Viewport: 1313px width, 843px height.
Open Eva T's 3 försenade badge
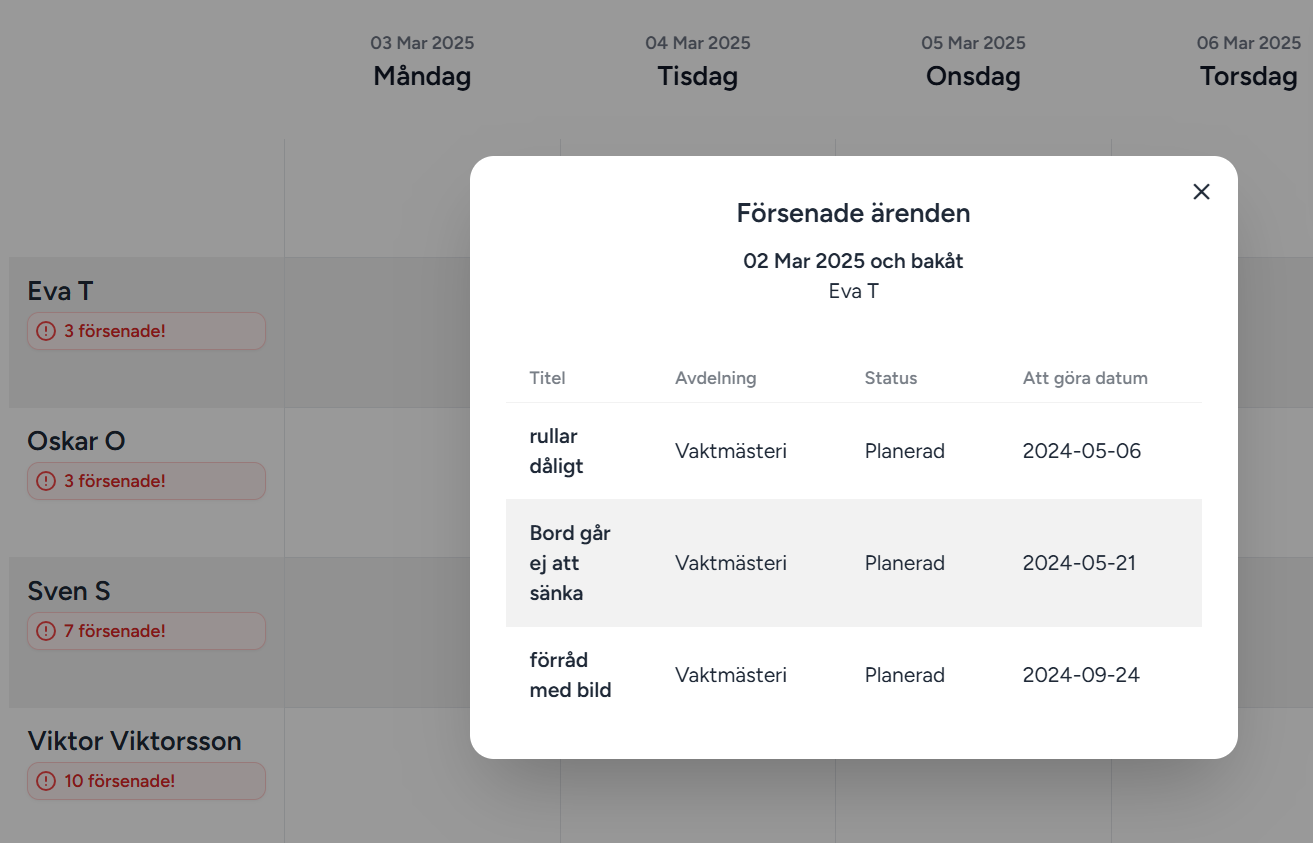pyautogui.click(x=146, y=331)
